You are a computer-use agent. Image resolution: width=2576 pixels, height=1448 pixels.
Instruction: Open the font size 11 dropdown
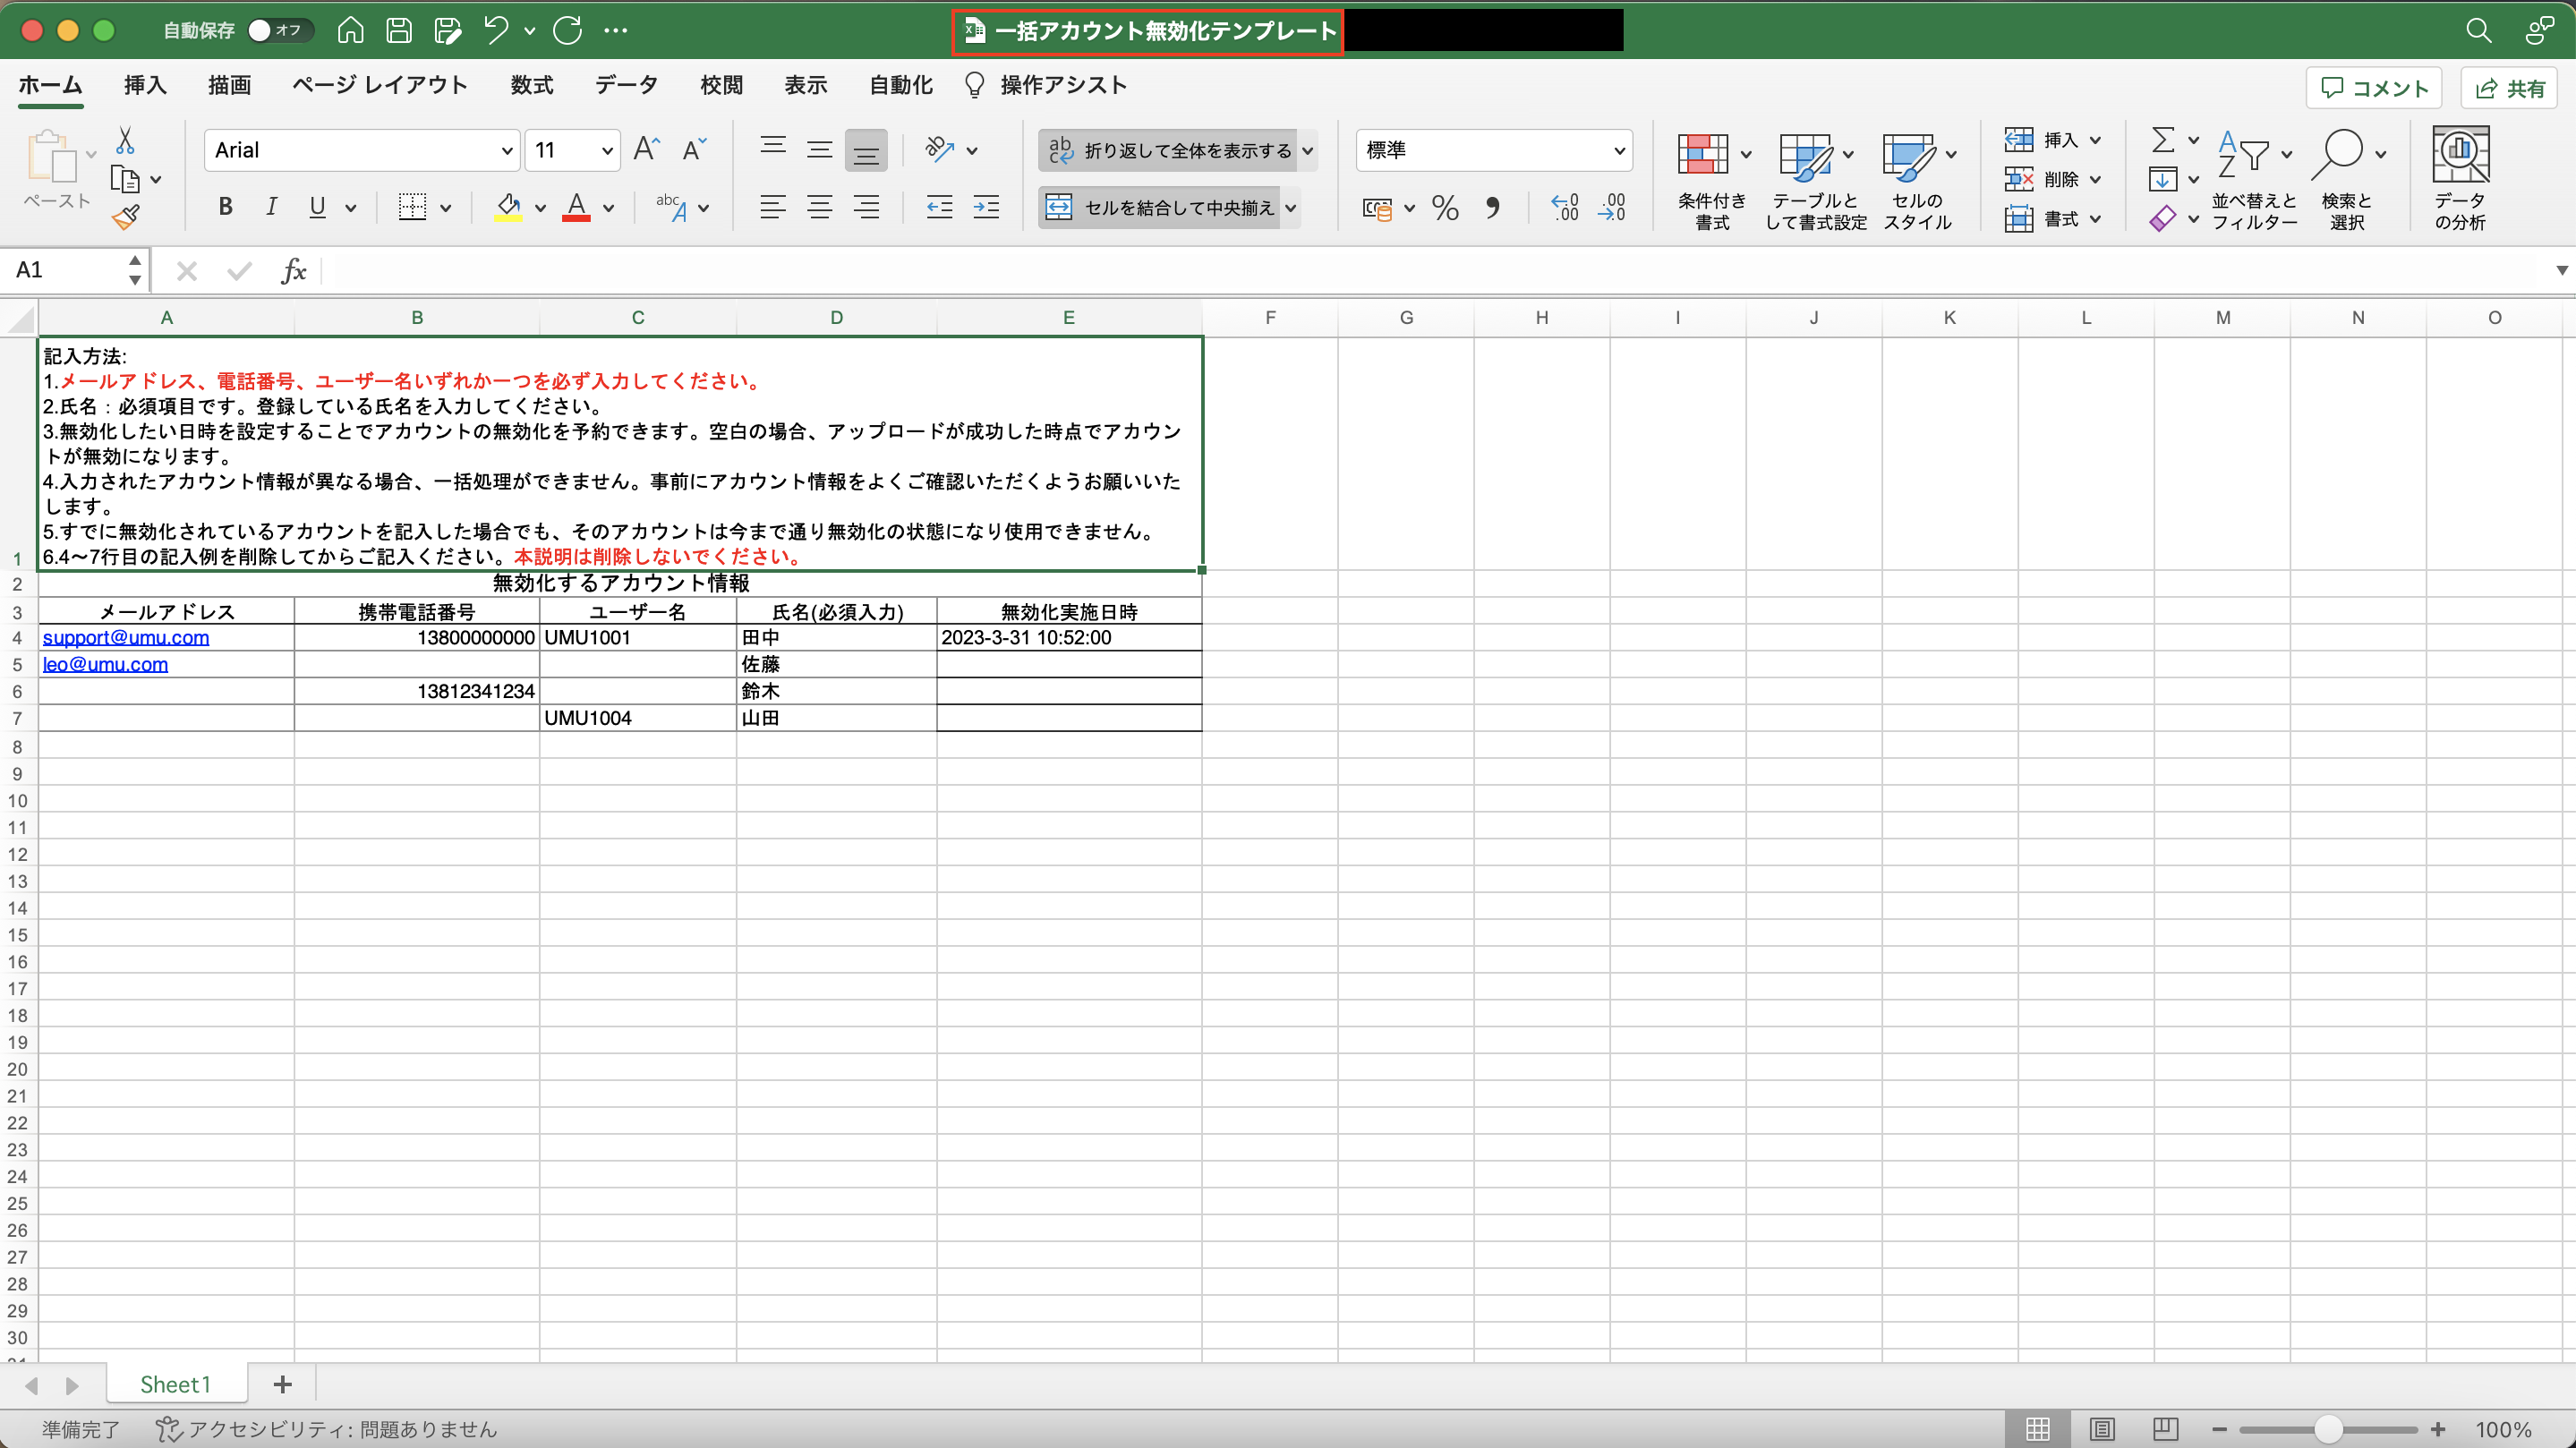pyautogui.click(x=606, y=150)
